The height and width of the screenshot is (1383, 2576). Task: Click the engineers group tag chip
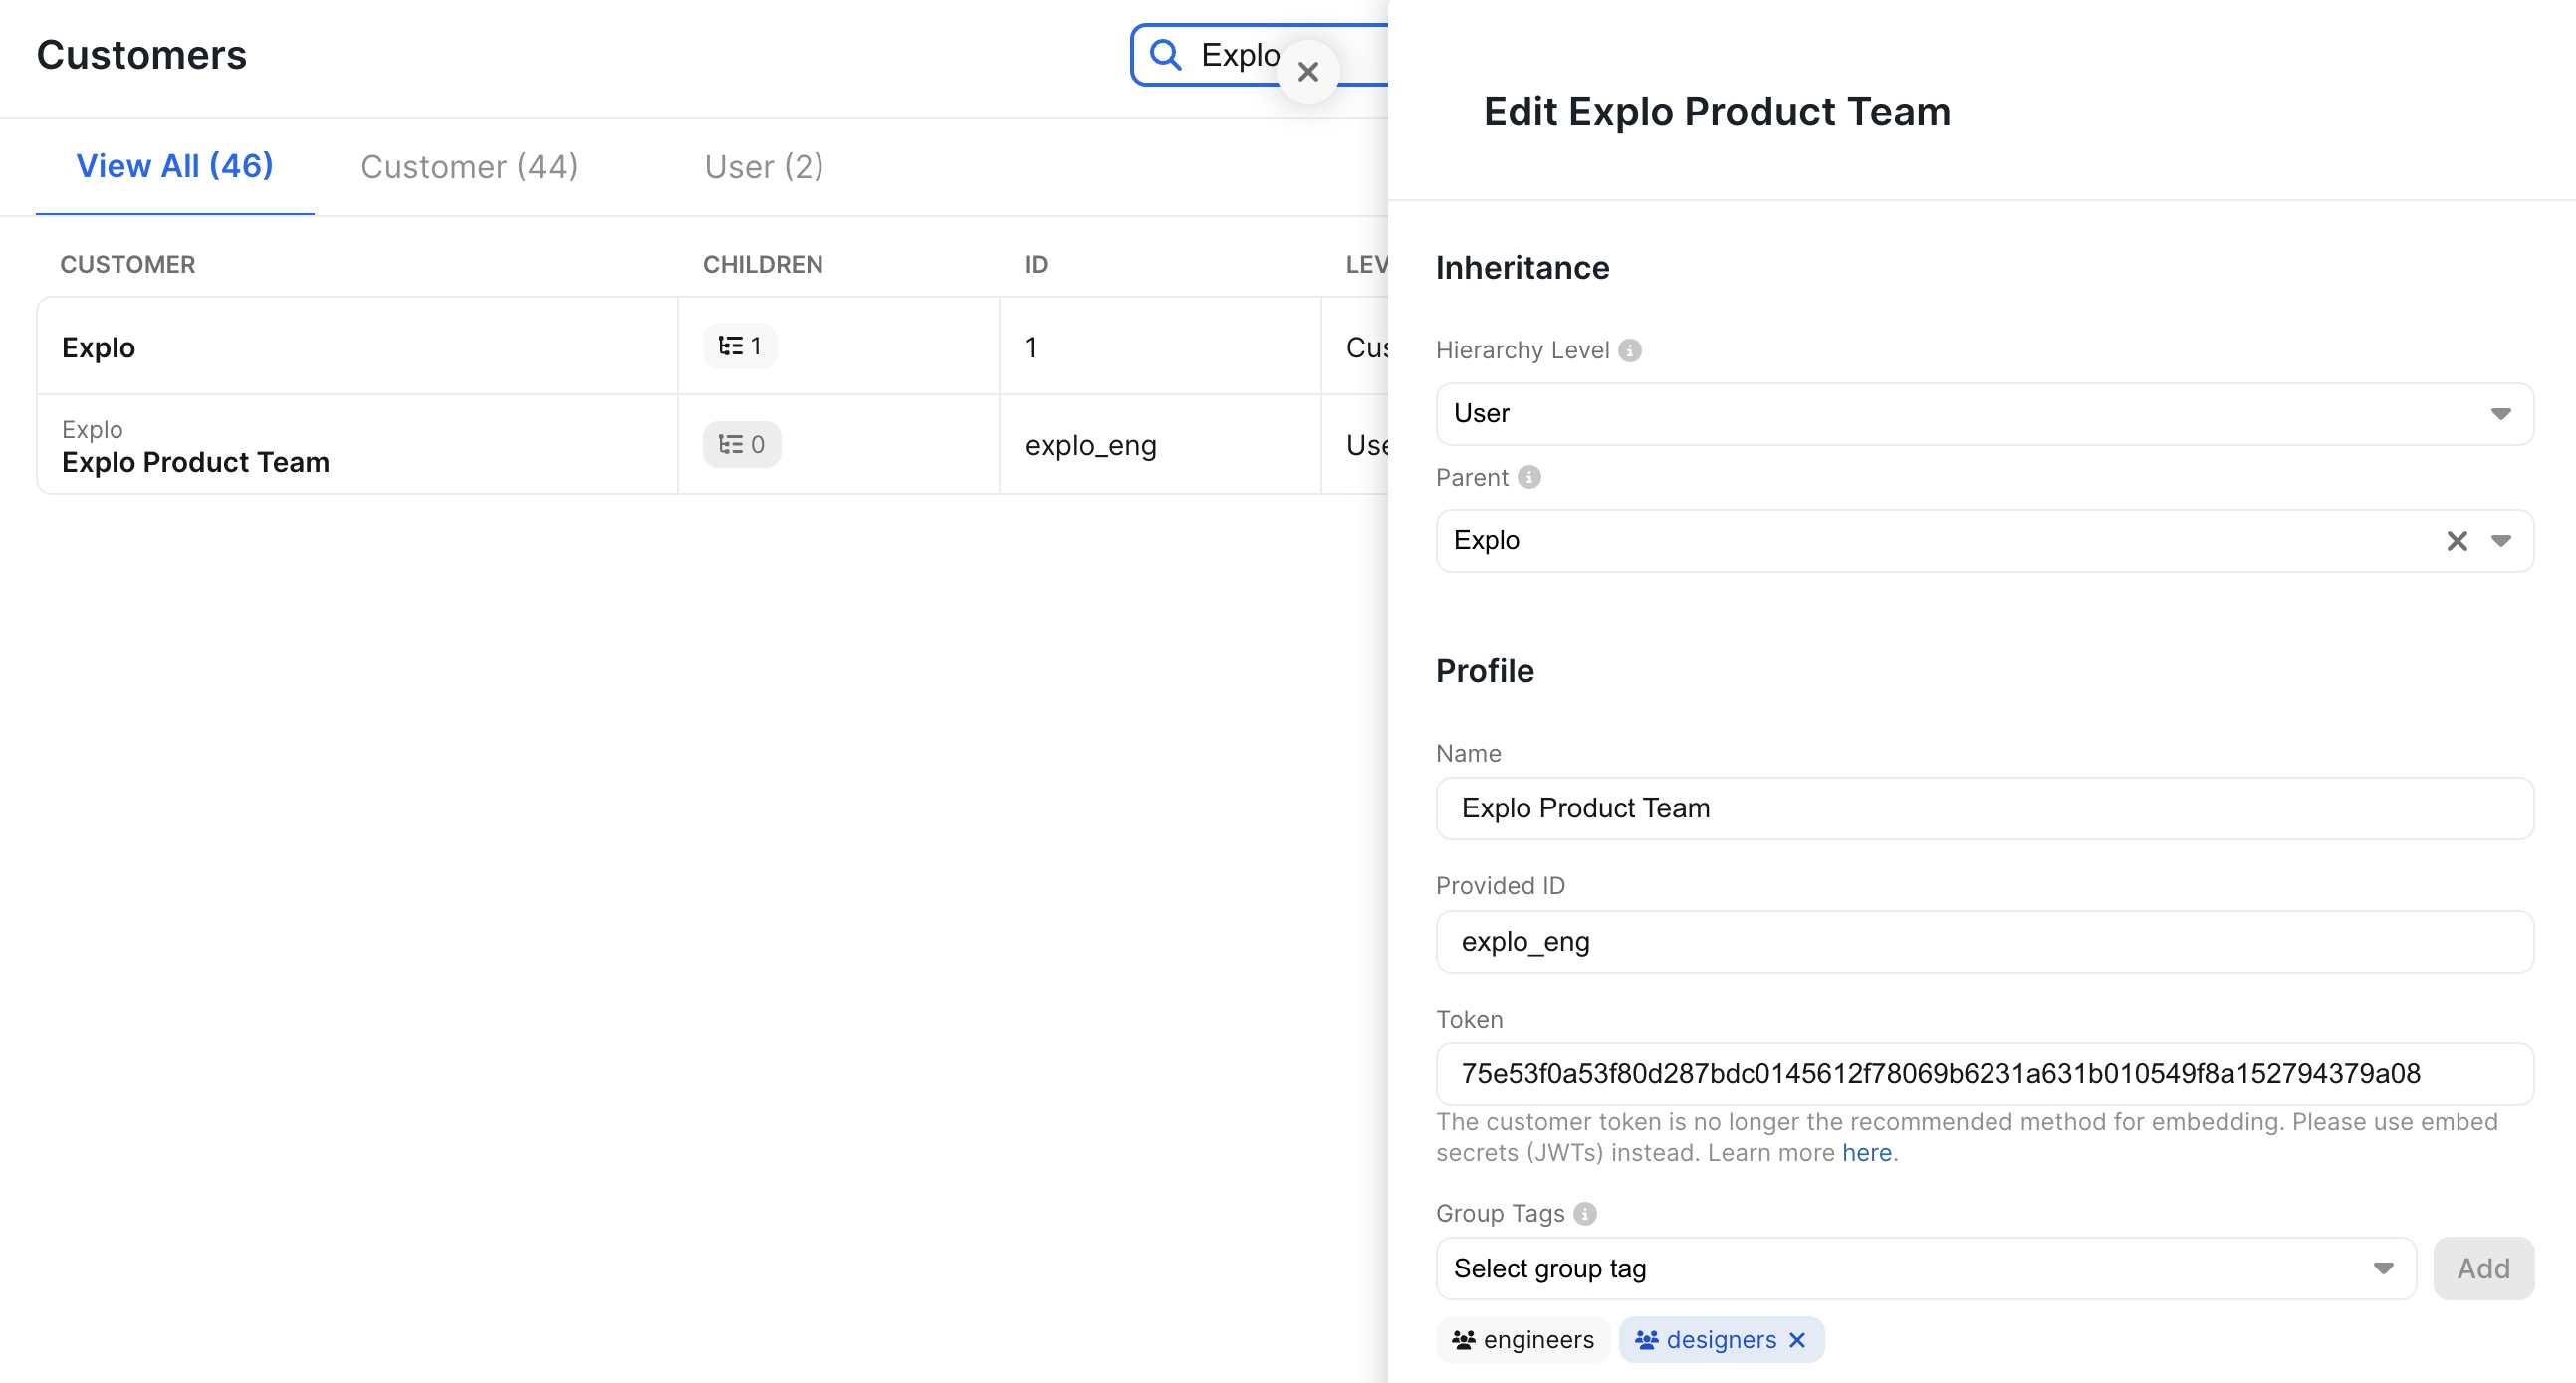pos(1522,1340)
